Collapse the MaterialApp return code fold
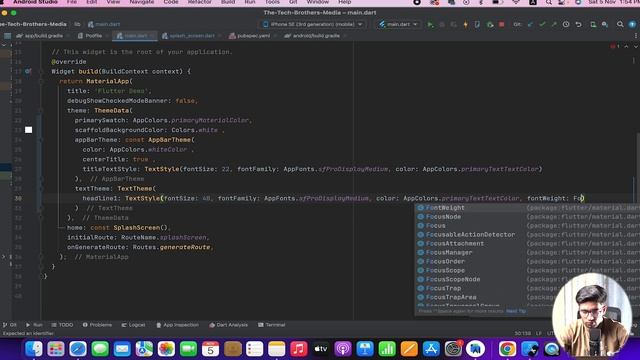The image size is (640, 360). pos(41,81)
